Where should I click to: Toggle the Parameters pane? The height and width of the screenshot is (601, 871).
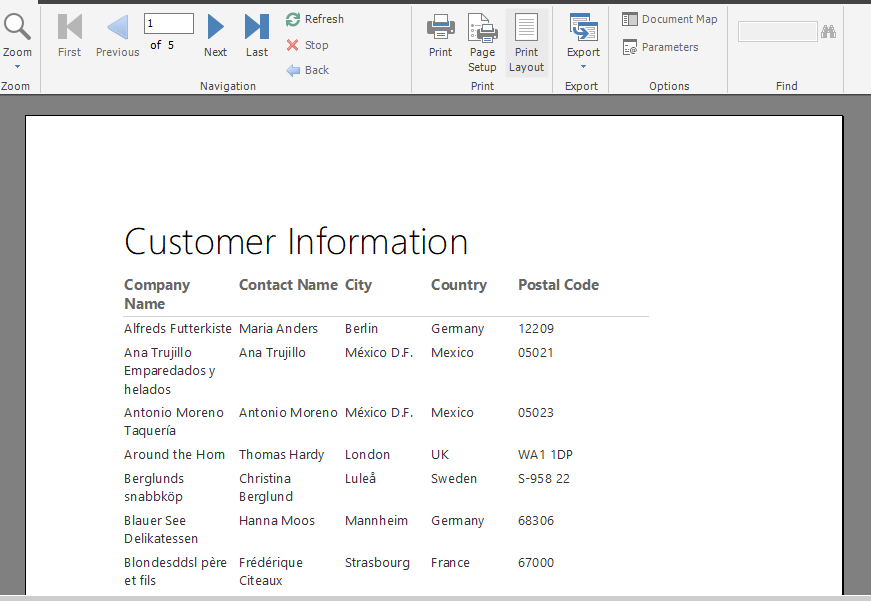pos(660,47)
